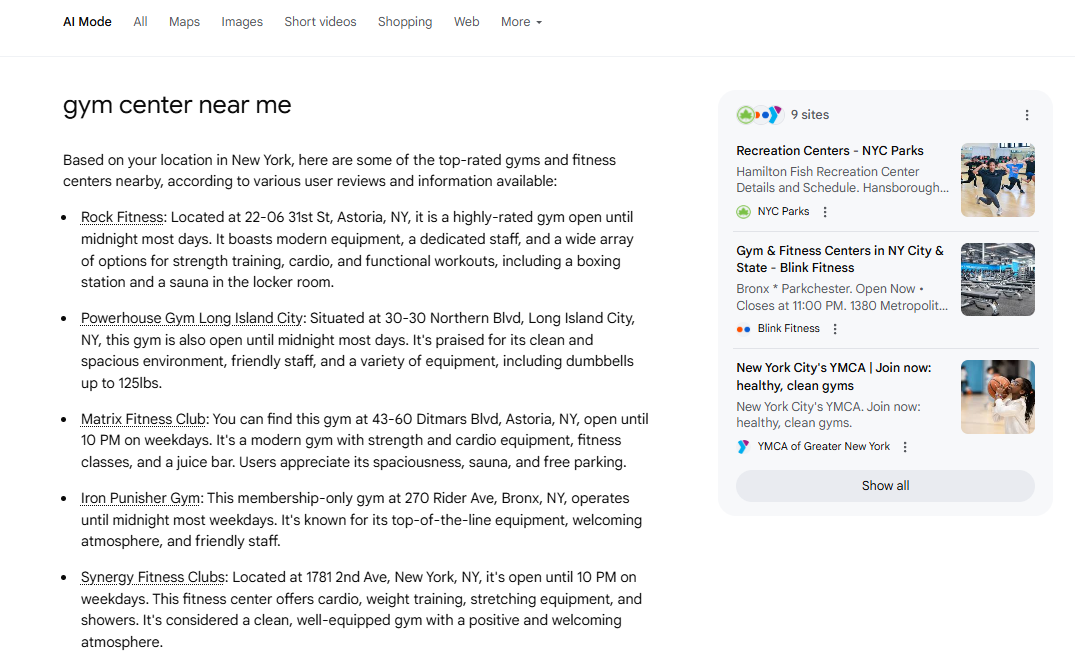Click the 'Blink Fitness' source name
This screenshot has width=1075, height=662.
click(x=788, y=329)
